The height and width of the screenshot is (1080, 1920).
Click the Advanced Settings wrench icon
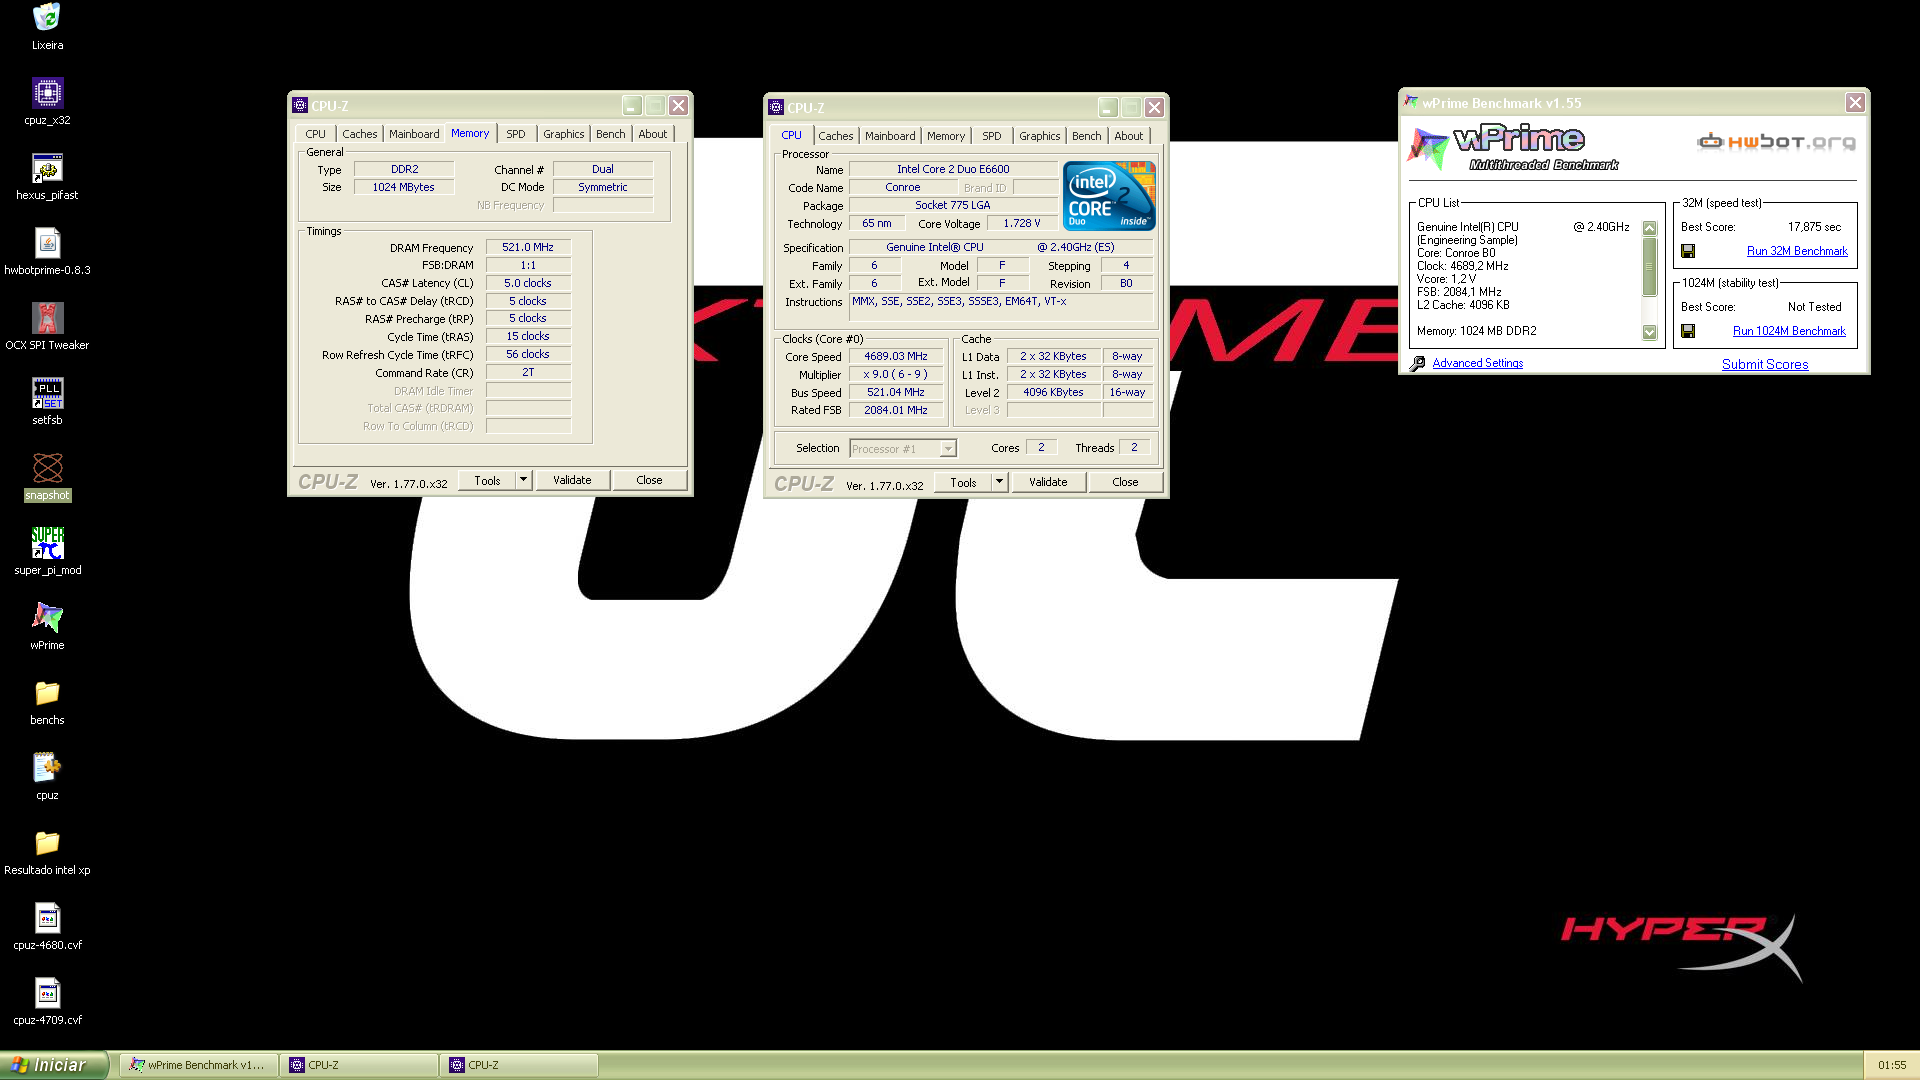(1417, 364)
